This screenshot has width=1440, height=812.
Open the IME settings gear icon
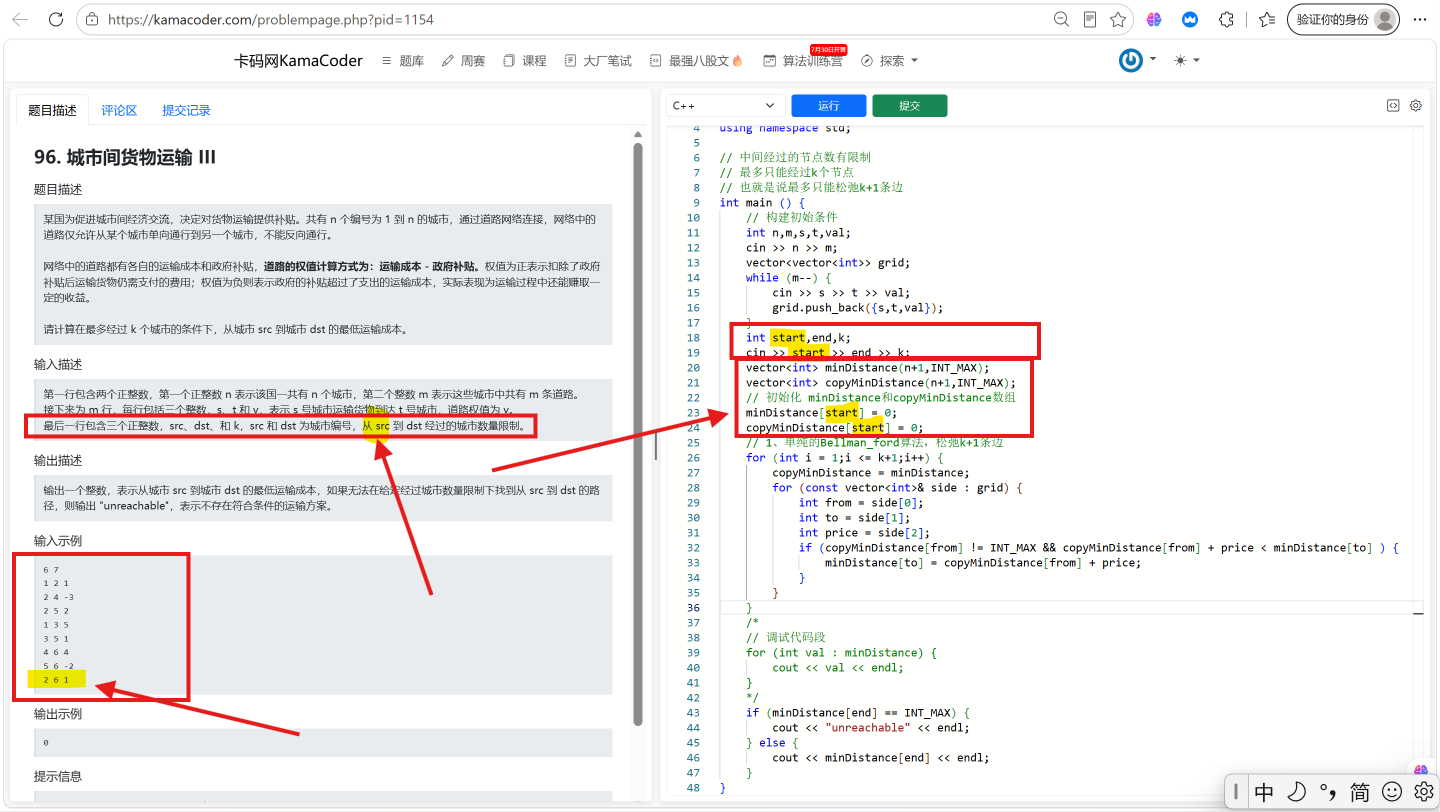(x=1423, y=792)
